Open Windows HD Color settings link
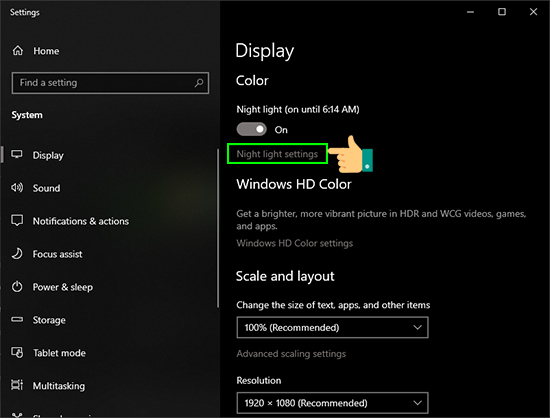 pyautogui.click(x=295, y=243)
